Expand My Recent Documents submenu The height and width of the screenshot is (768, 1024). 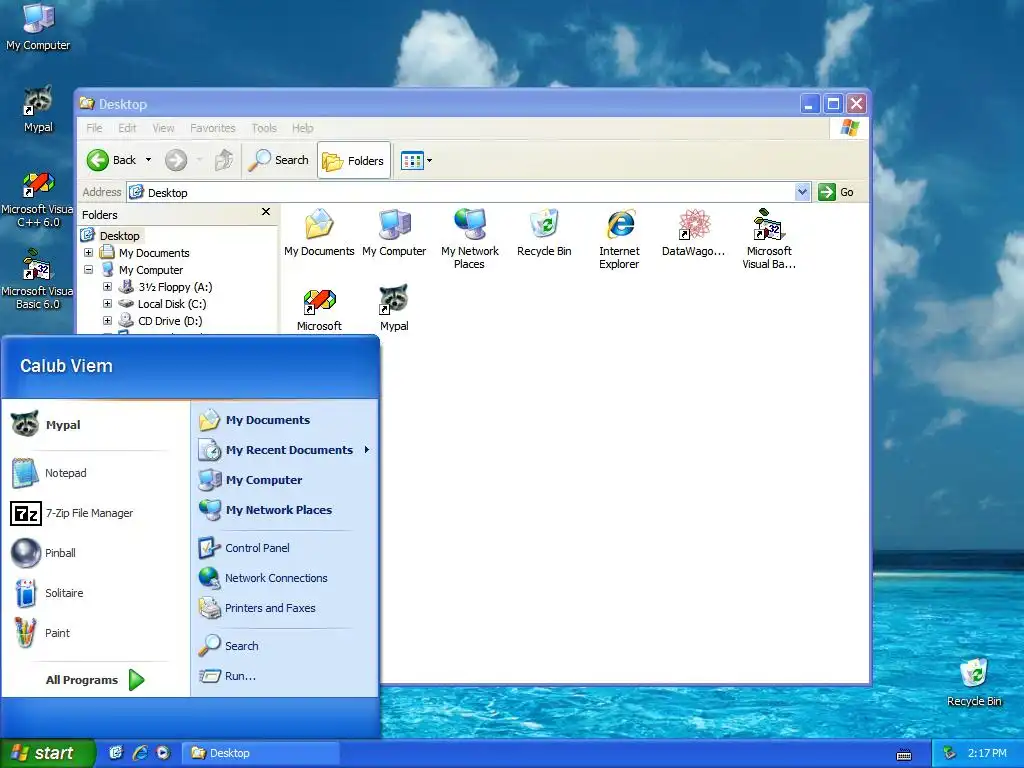tap(285, 450)
